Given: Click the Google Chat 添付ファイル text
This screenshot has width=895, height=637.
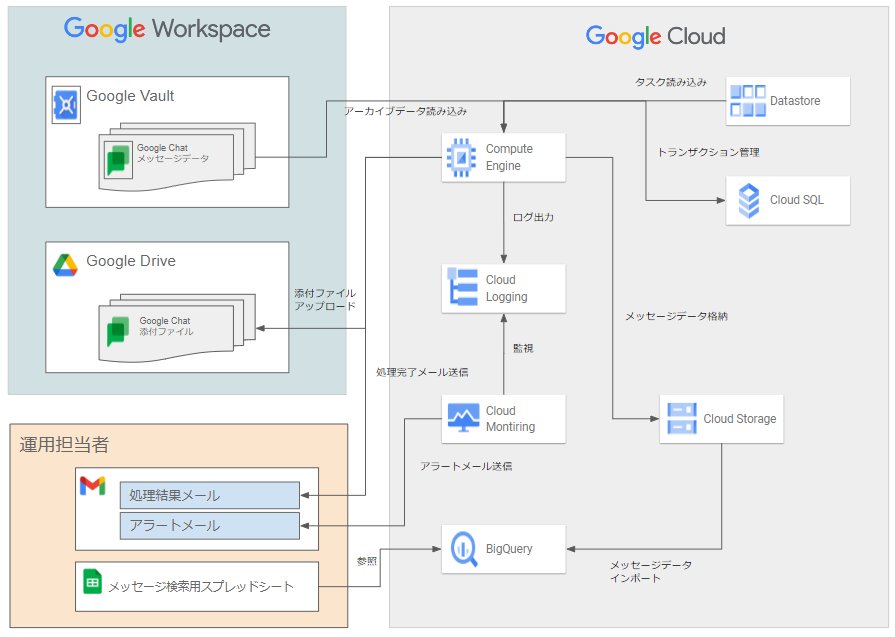Looking at the screenshot, I should (x=166, y=326).
